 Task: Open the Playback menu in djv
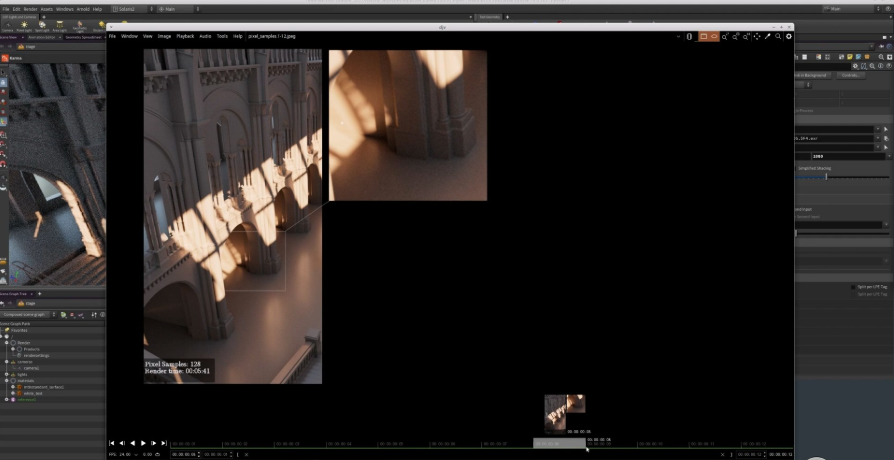click(185, 36)
